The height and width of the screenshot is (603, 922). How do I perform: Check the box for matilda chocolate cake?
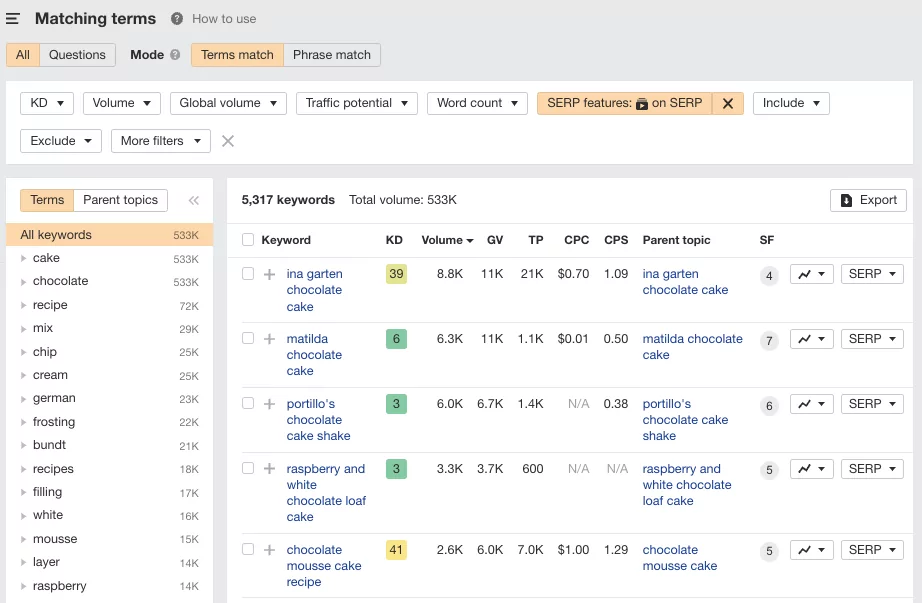[248, 339]
